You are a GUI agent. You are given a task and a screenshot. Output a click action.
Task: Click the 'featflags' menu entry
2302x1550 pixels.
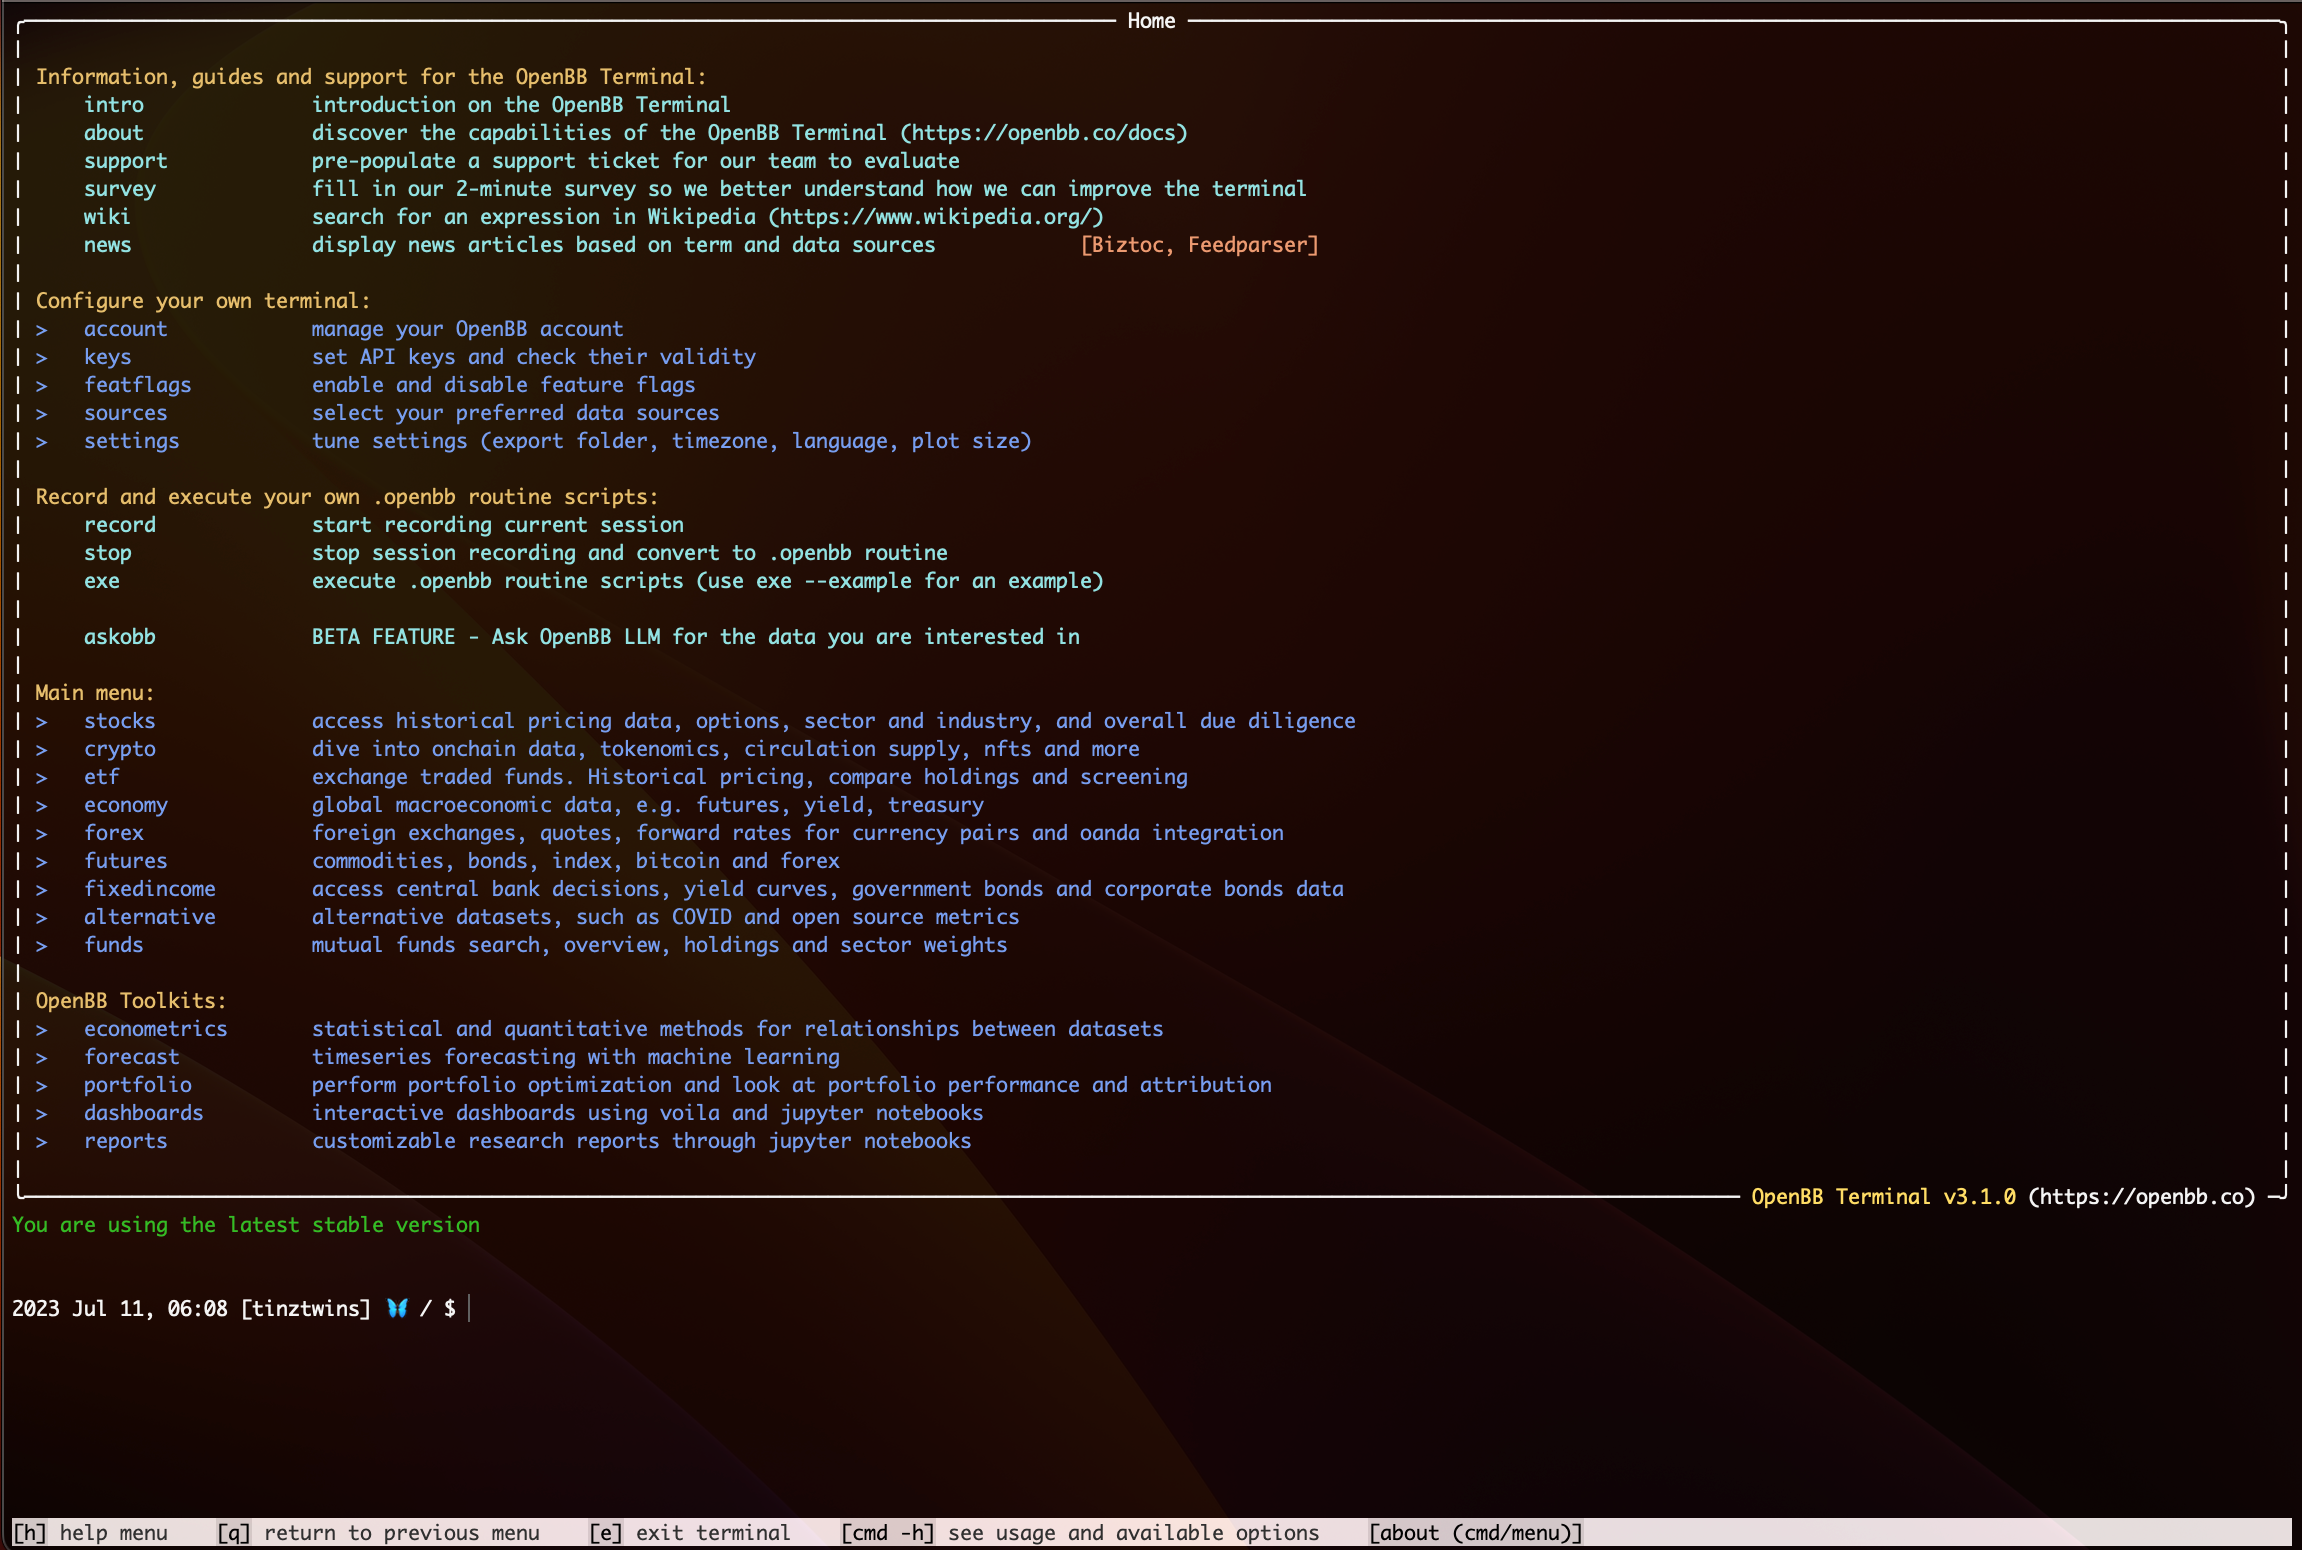click(138, 385)
